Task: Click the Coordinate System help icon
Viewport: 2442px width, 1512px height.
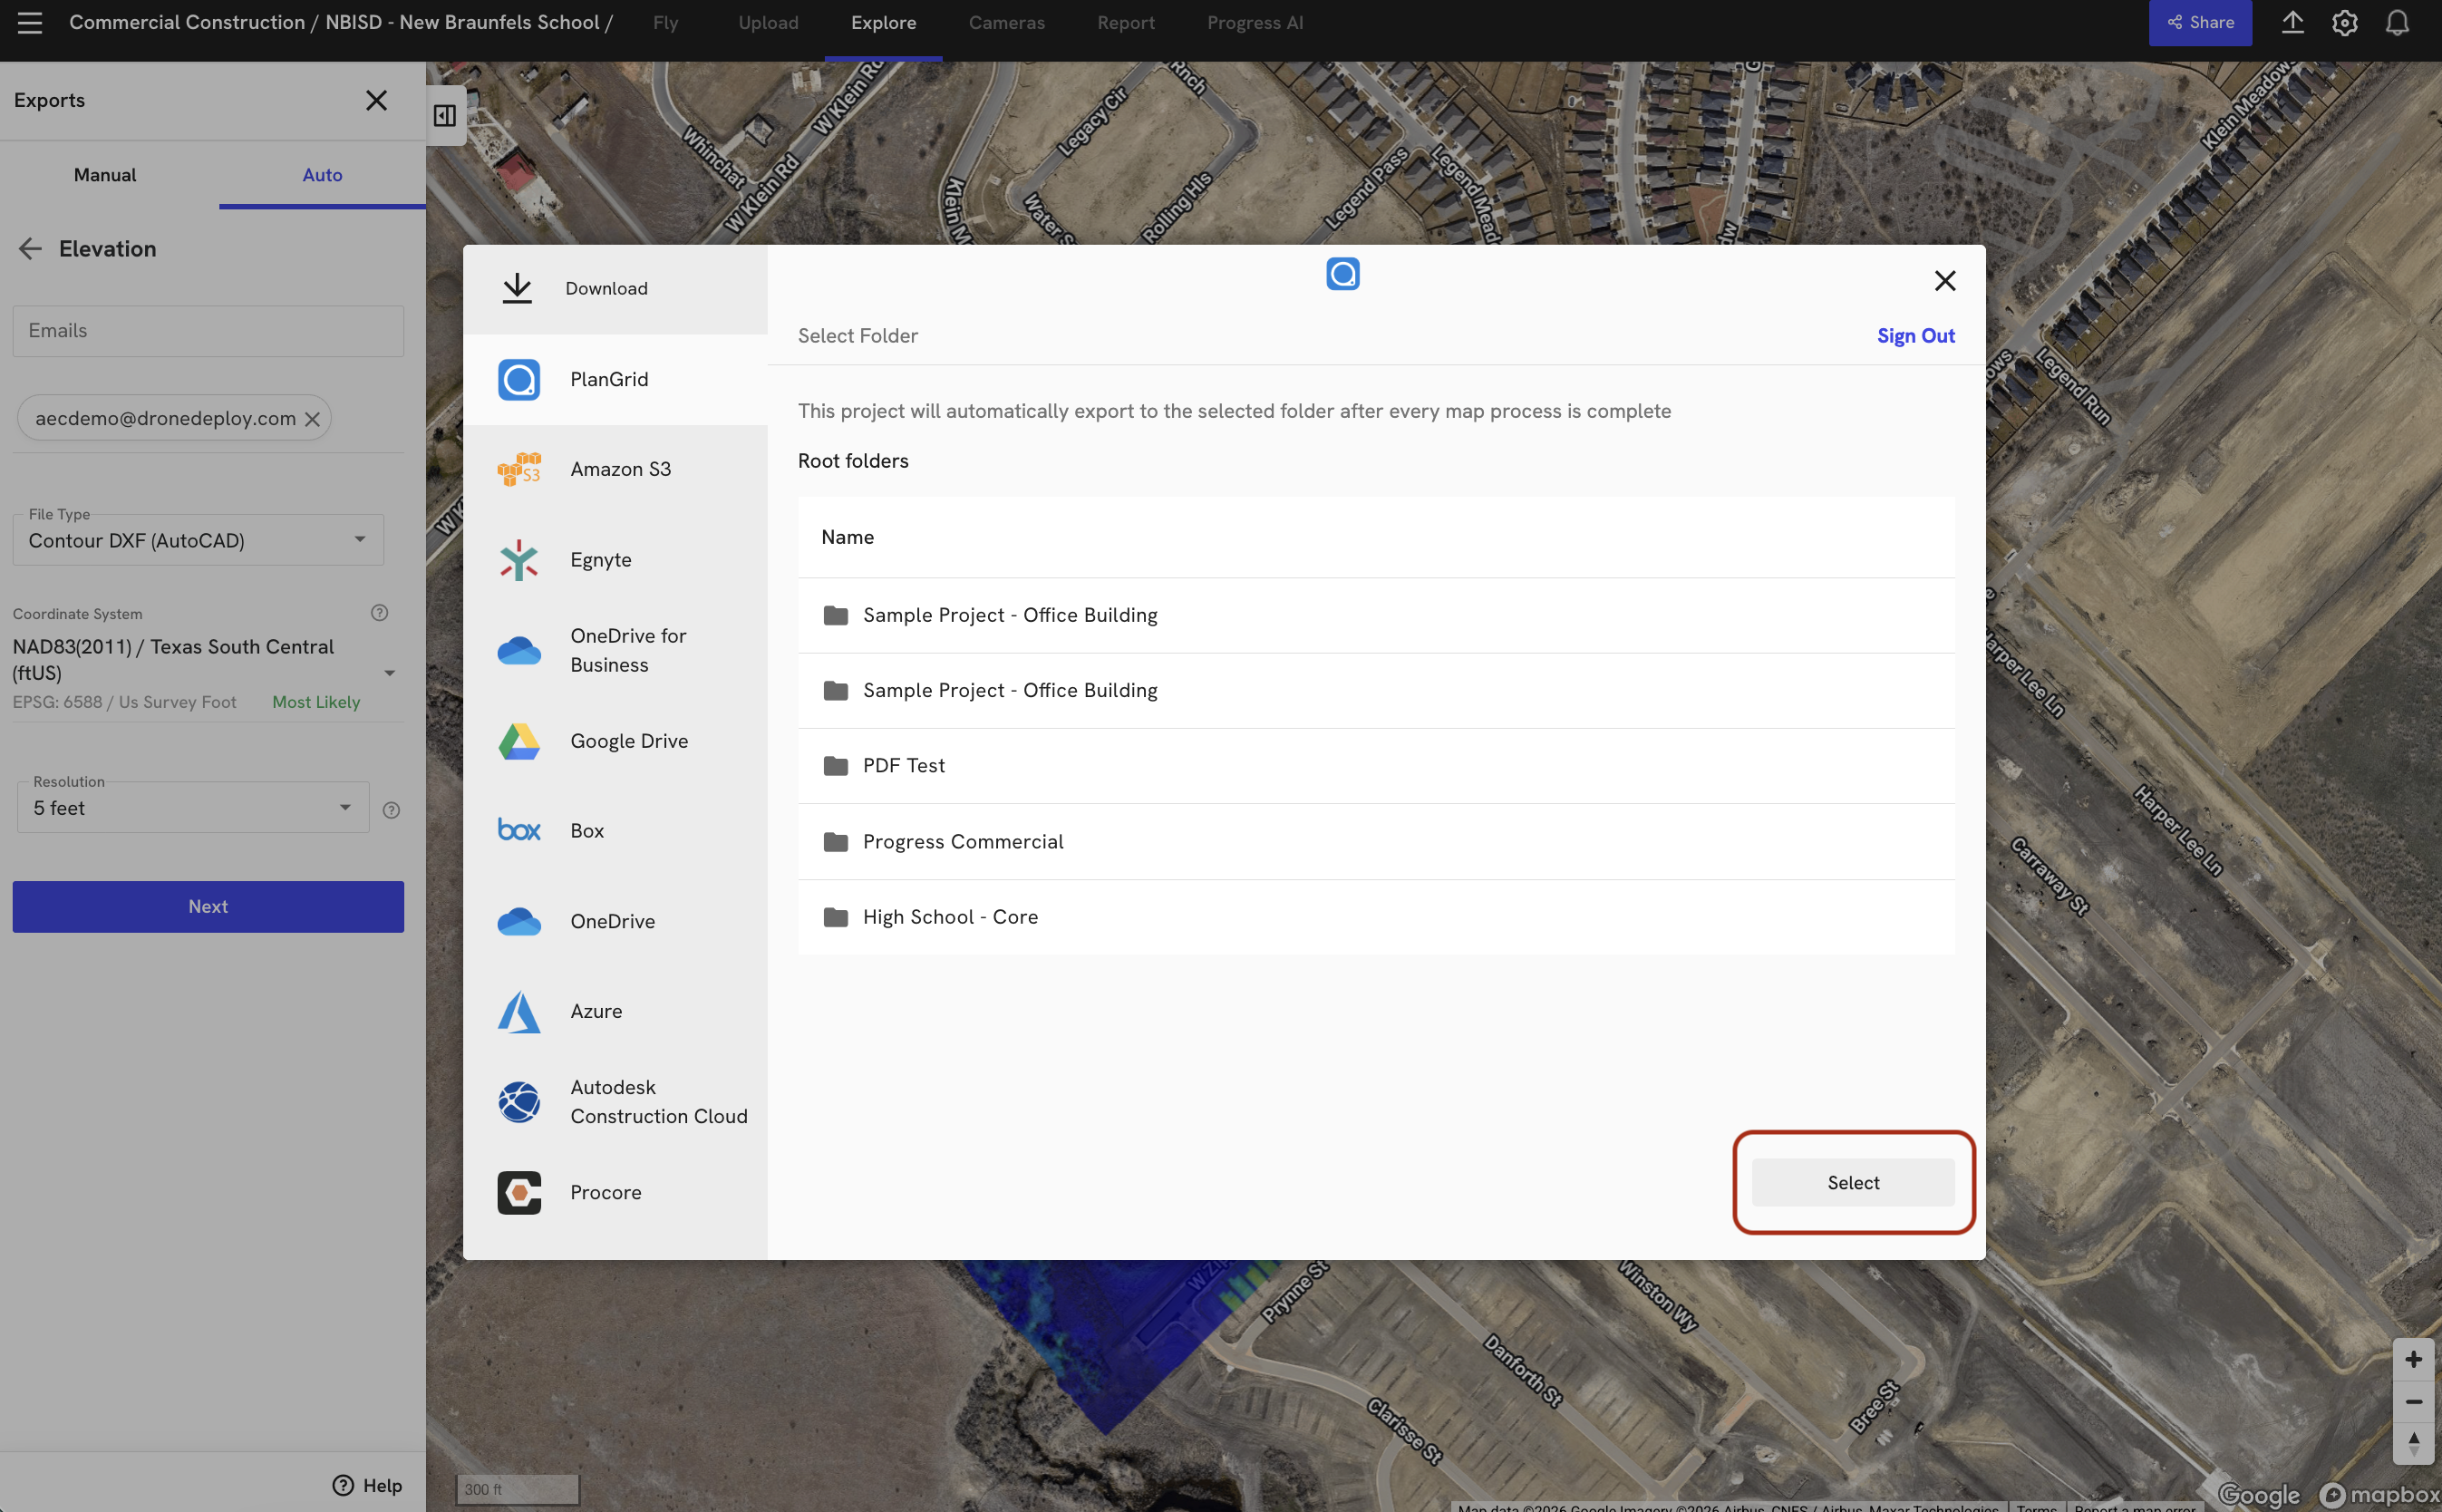Action: [x=379, y=613]
